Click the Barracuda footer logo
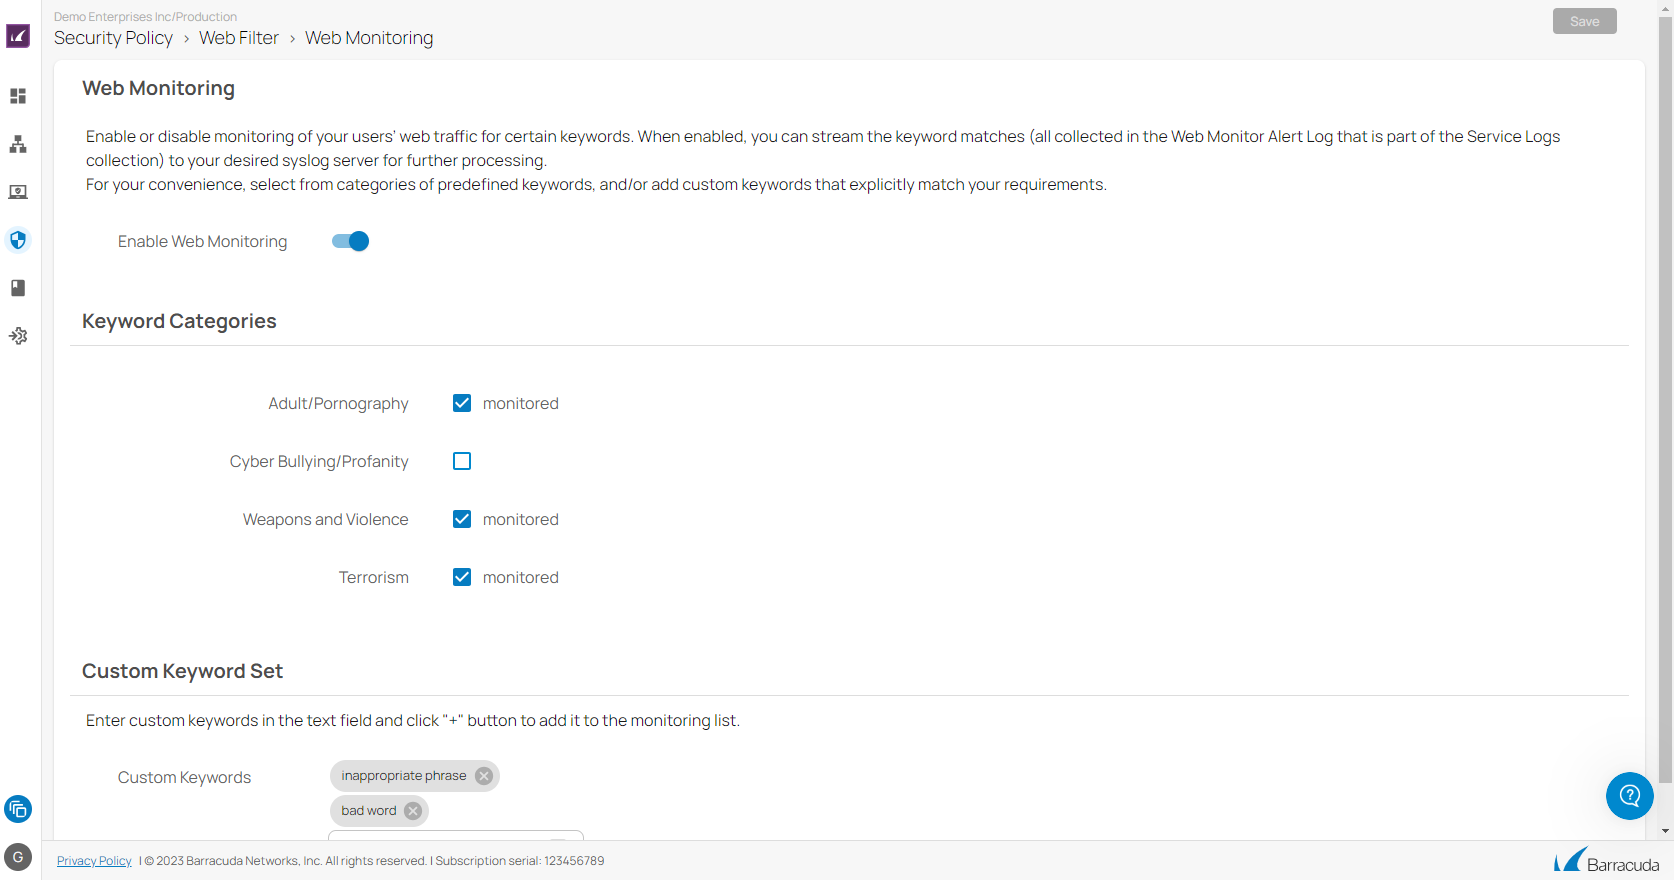The height and width of the screenshot is (880, 1674). point(1607,861)
